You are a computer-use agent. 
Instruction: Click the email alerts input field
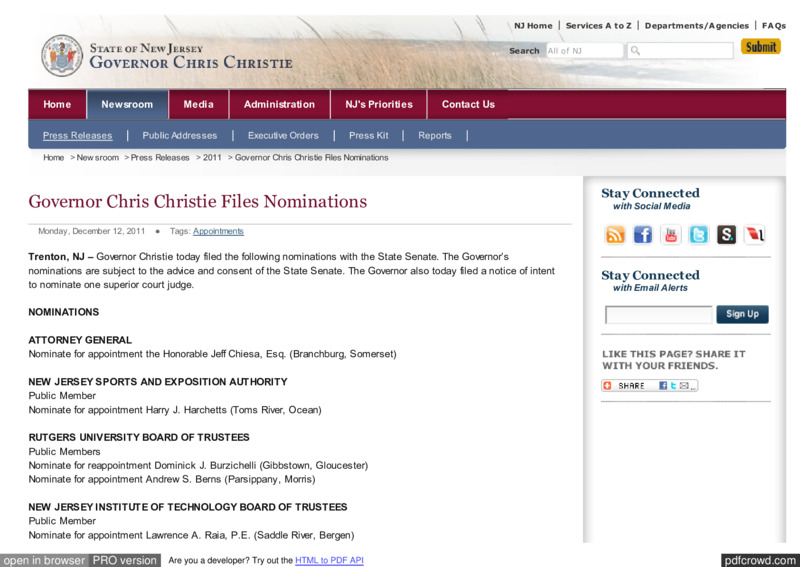(658, 314)
